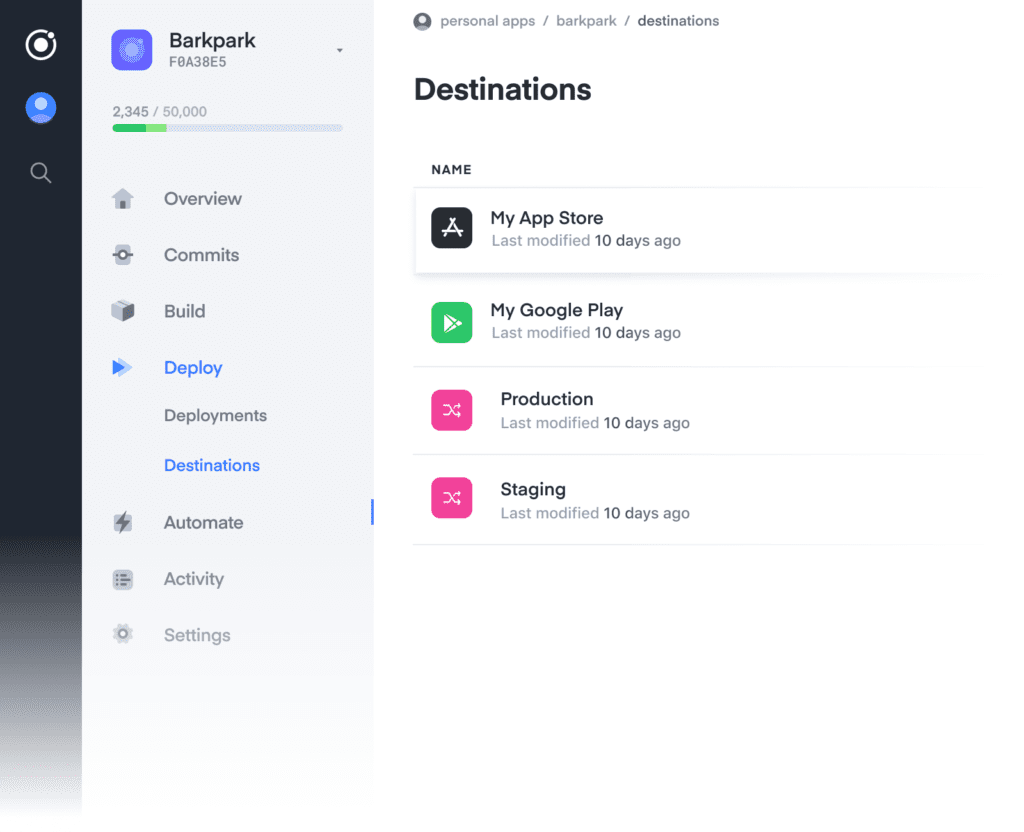Switch to the Deployments section under Deploy

click(215, 415)
